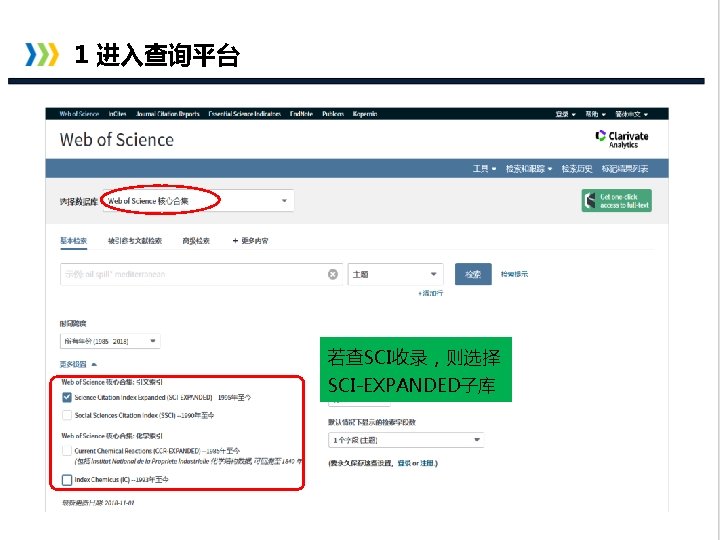Select the 基本检索 tab

(x=73, y=241)
